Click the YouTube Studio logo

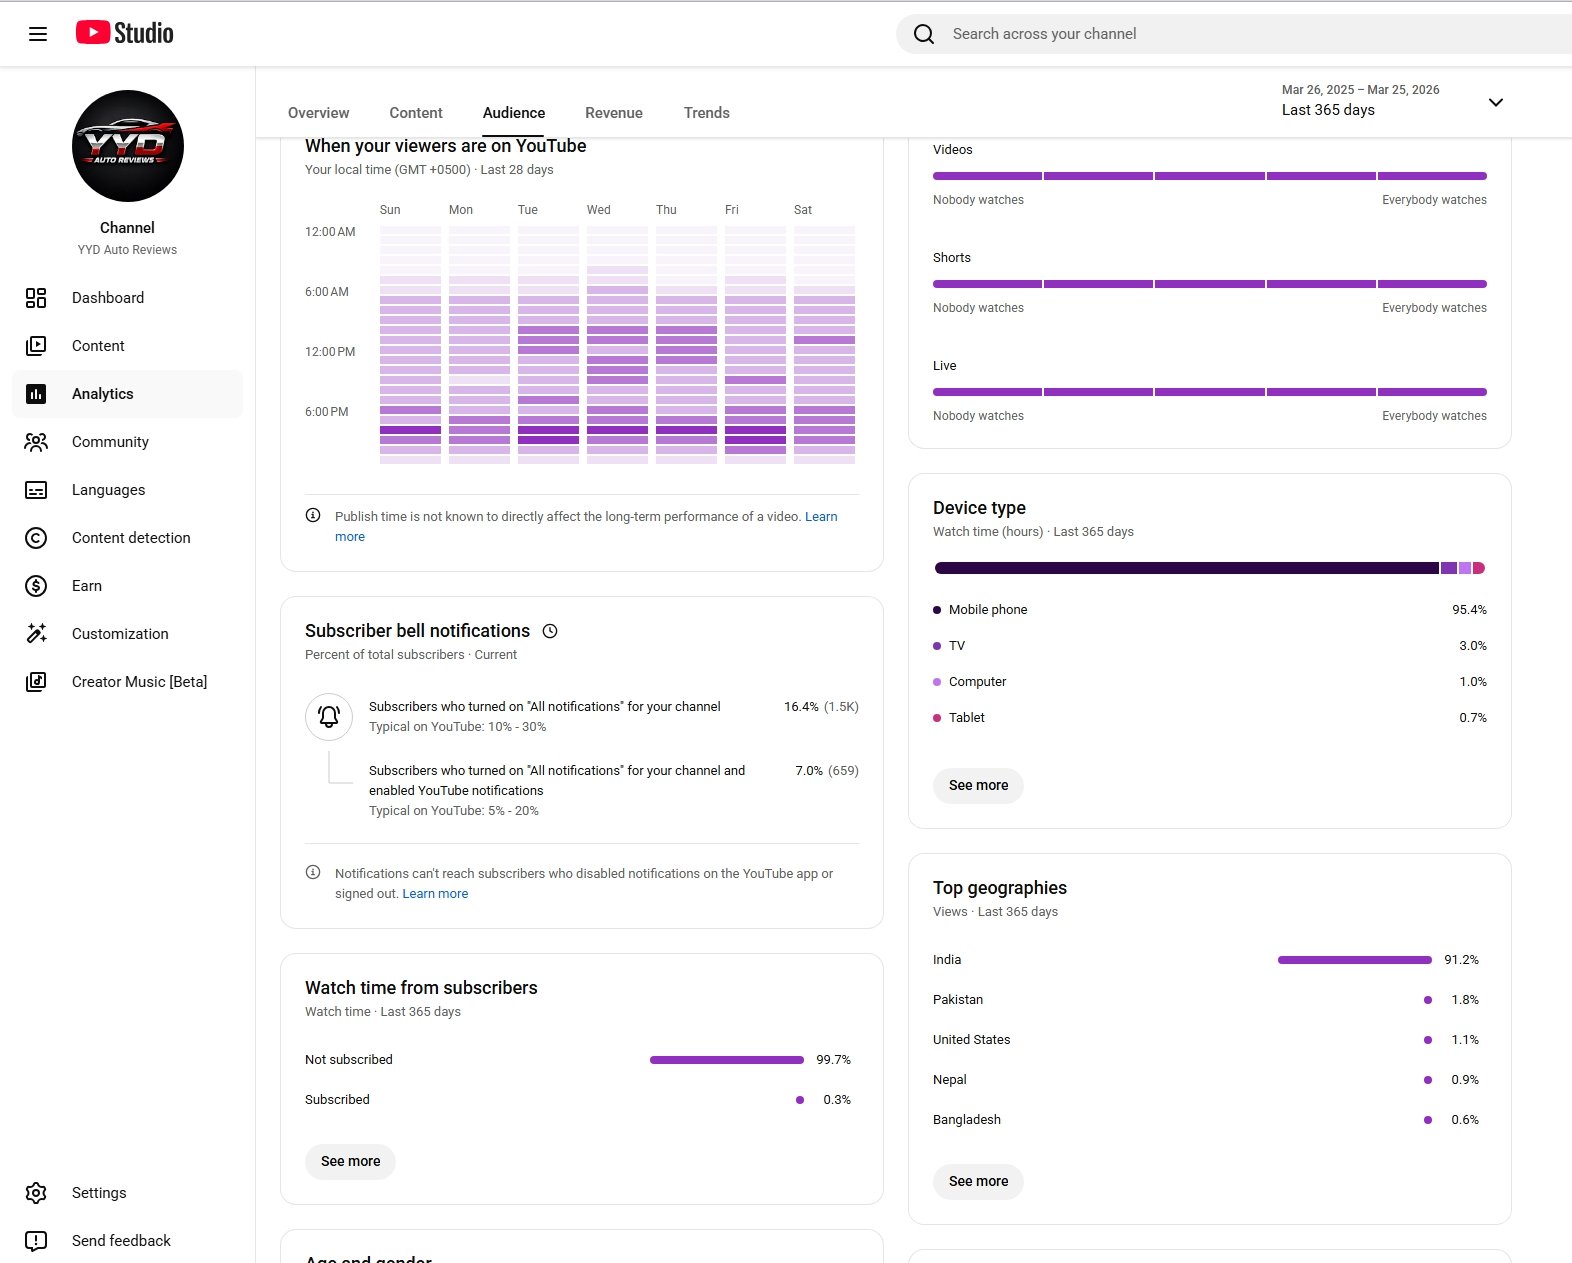[125, 33]
